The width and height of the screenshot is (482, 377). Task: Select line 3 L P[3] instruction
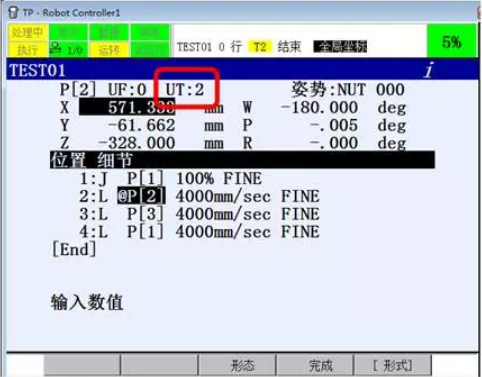tap(199, 214)
